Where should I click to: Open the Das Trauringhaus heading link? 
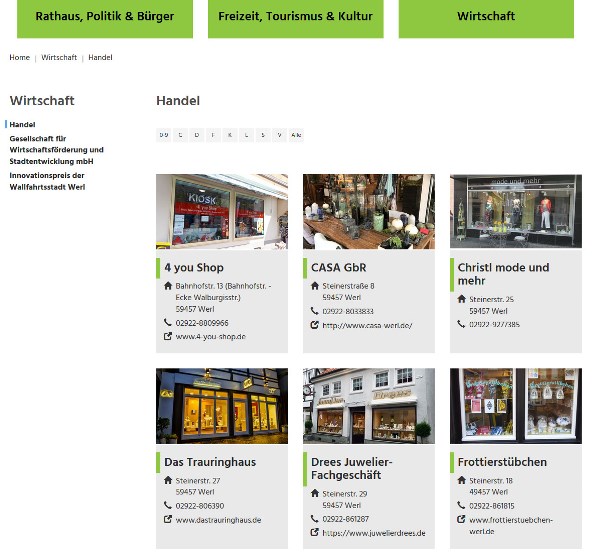(210, 462)
